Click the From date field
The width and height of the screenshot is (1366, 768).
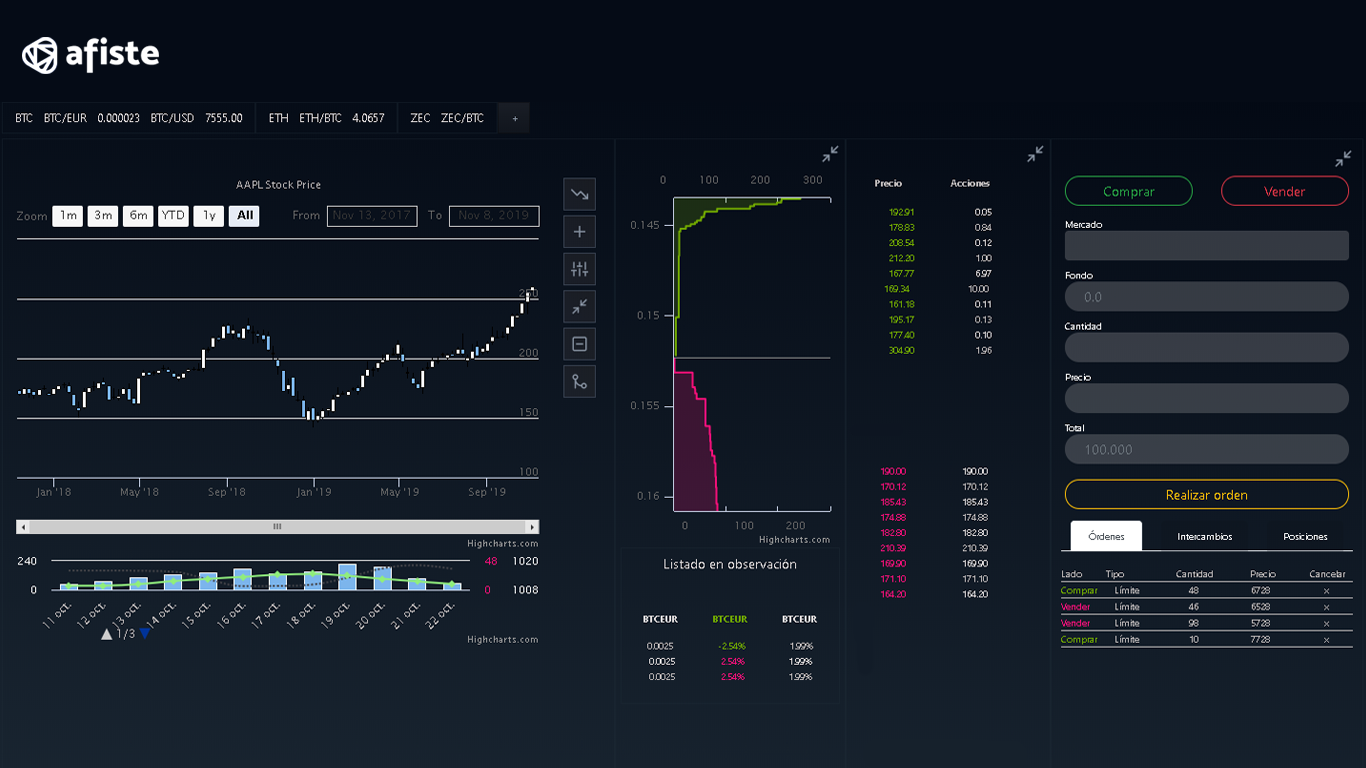372,216
